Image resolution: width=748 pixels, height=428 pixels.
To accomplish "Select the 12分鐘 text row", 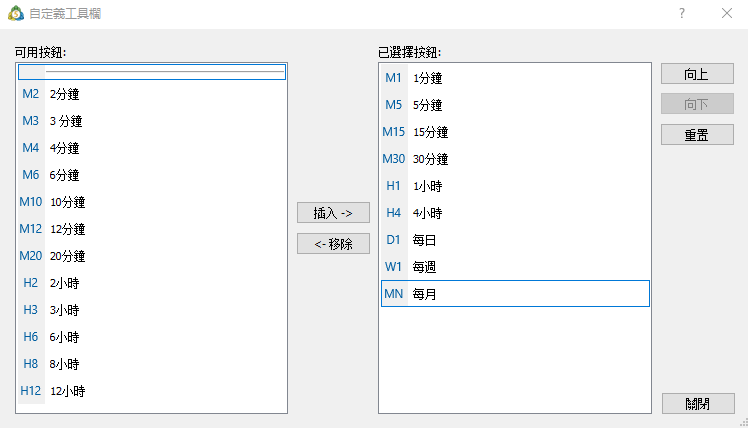I will (68, 230).
